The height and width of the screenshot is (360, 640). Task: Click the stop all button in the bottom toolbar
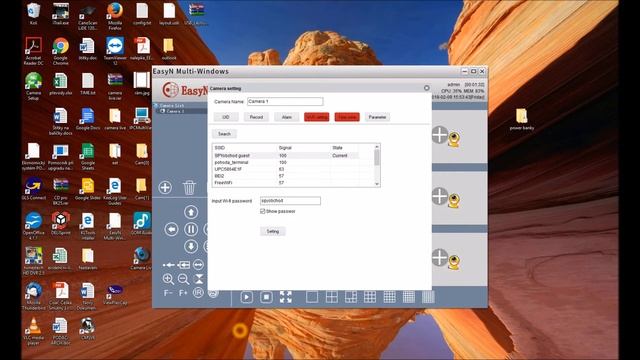point(266,297)
